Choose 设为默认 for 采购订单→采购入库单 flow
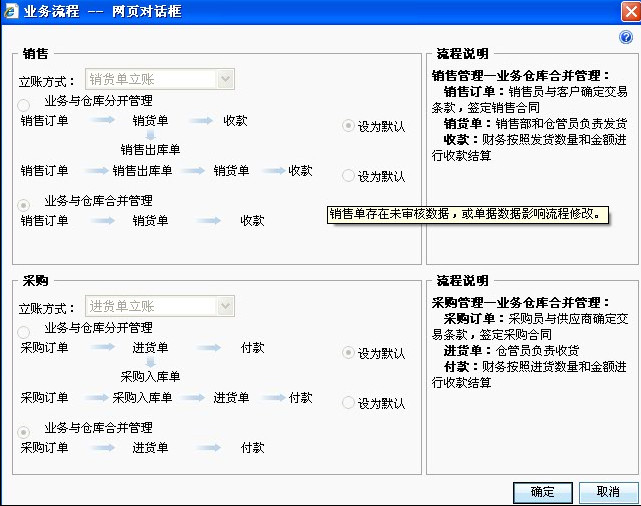The image size is (641, 506). (x=348, y=403)
